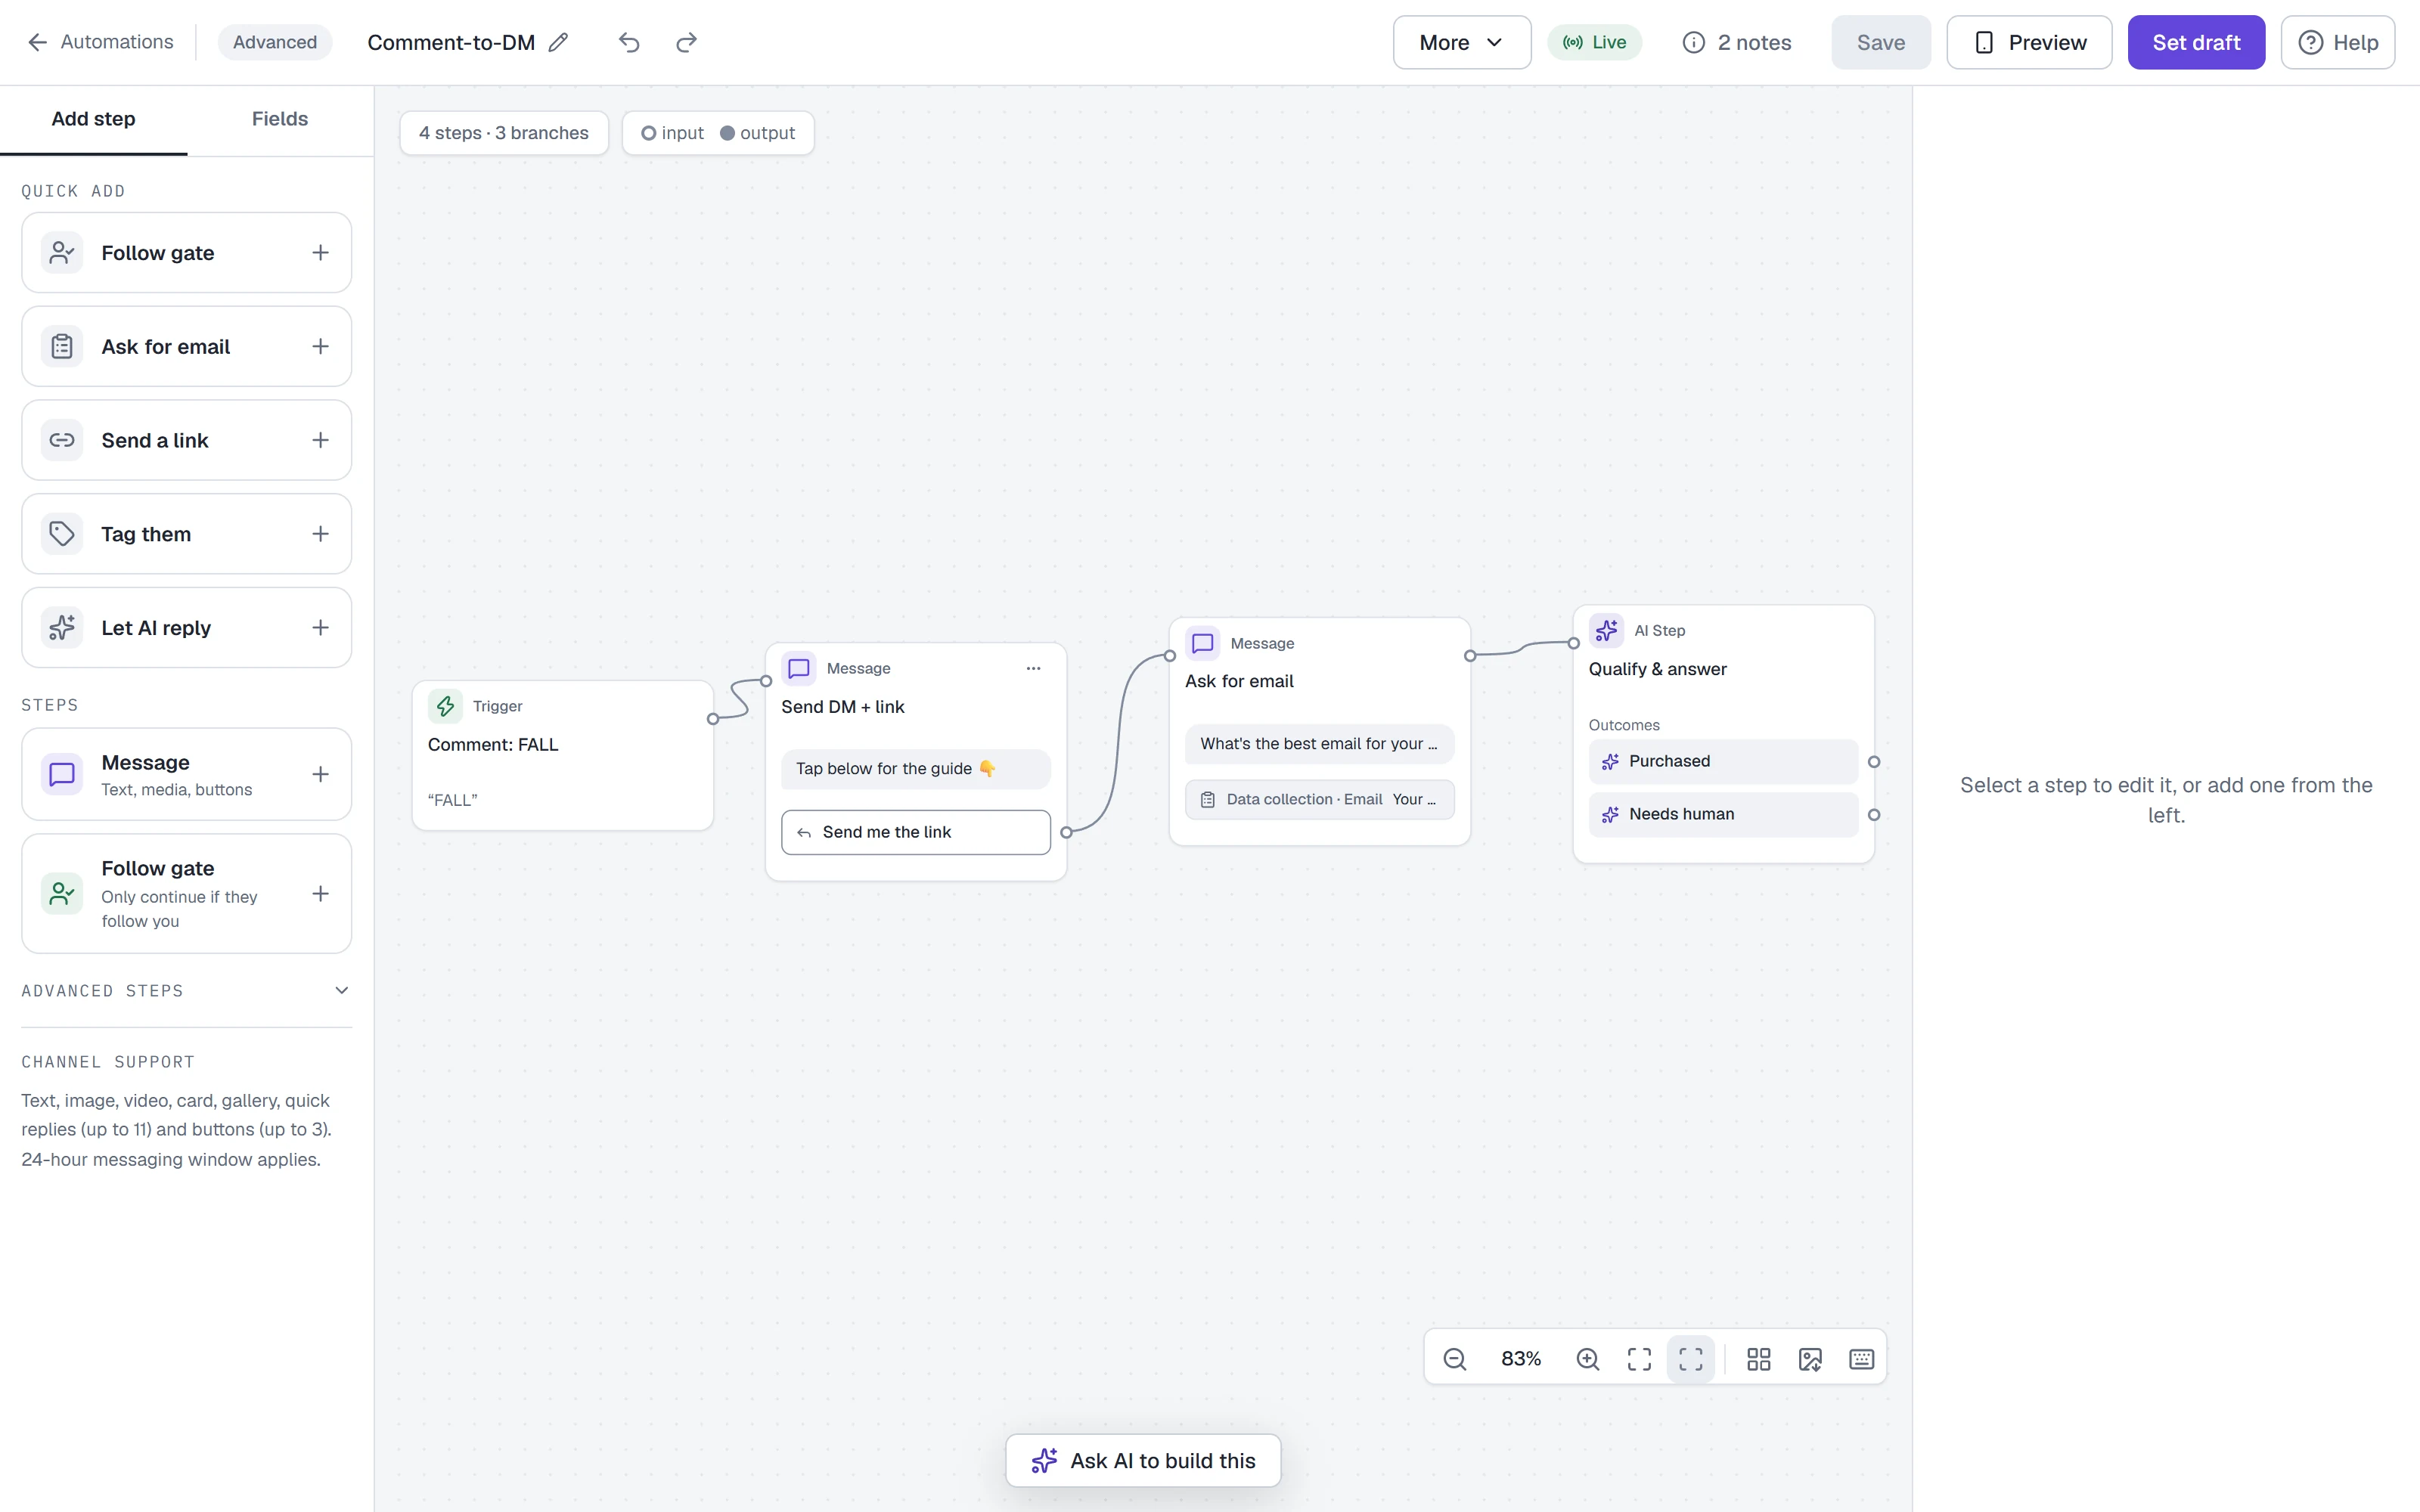Viewport: 2420px width, 1512px height.
Task: Export canvas as image icon
Action: click(x=1810, y=1358)
